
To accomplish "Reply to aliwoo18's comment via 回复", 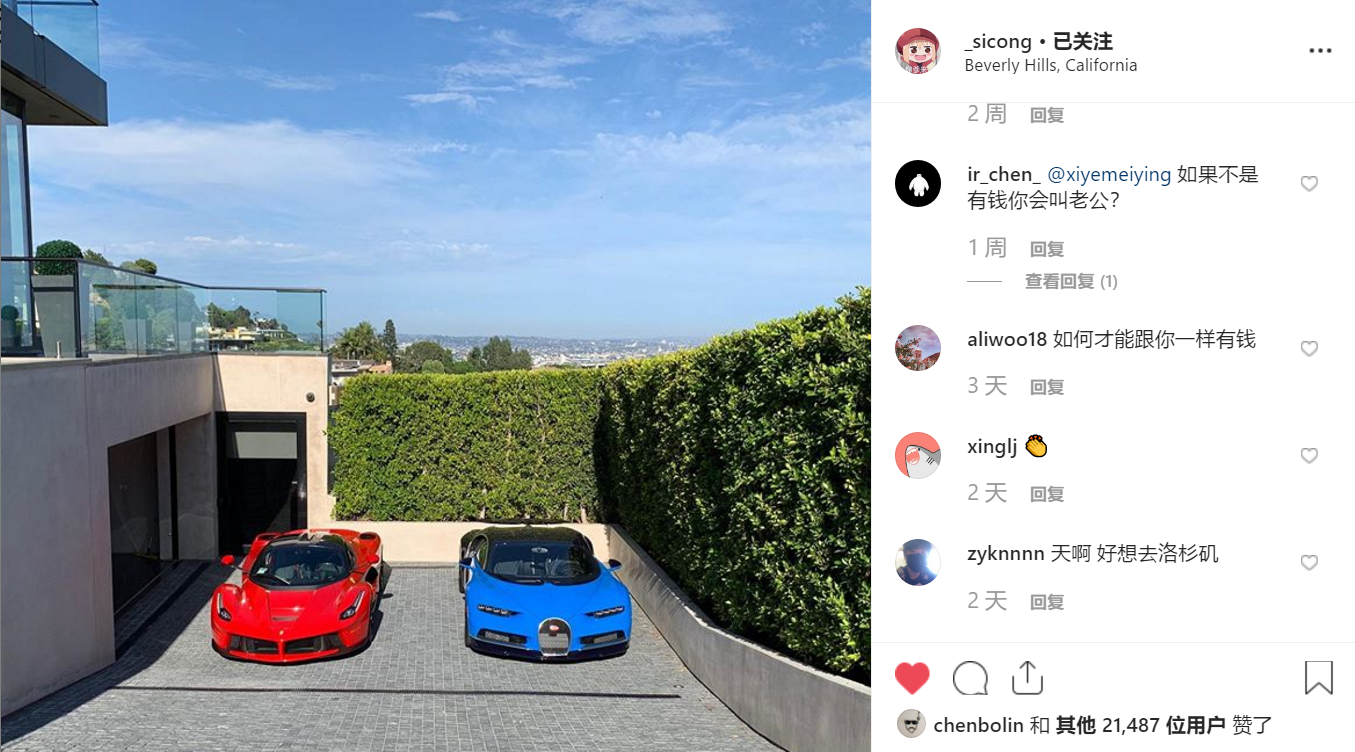I will (1047, 387).
